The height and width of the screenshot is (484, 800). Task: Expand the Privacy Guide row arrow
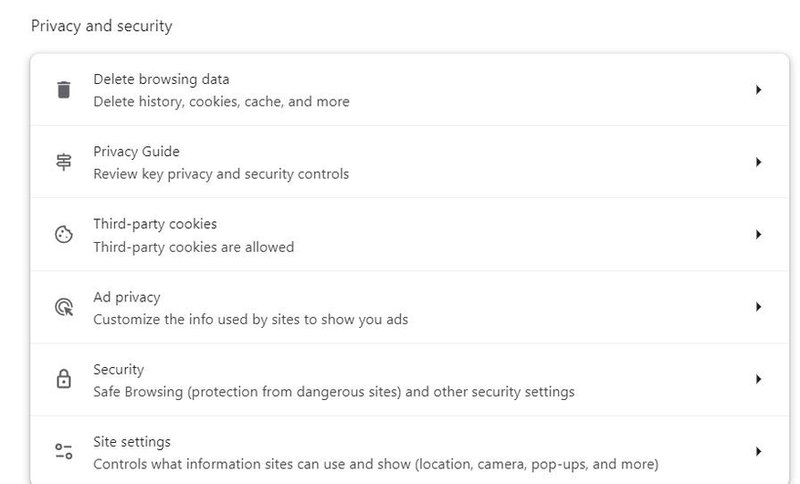759,162
